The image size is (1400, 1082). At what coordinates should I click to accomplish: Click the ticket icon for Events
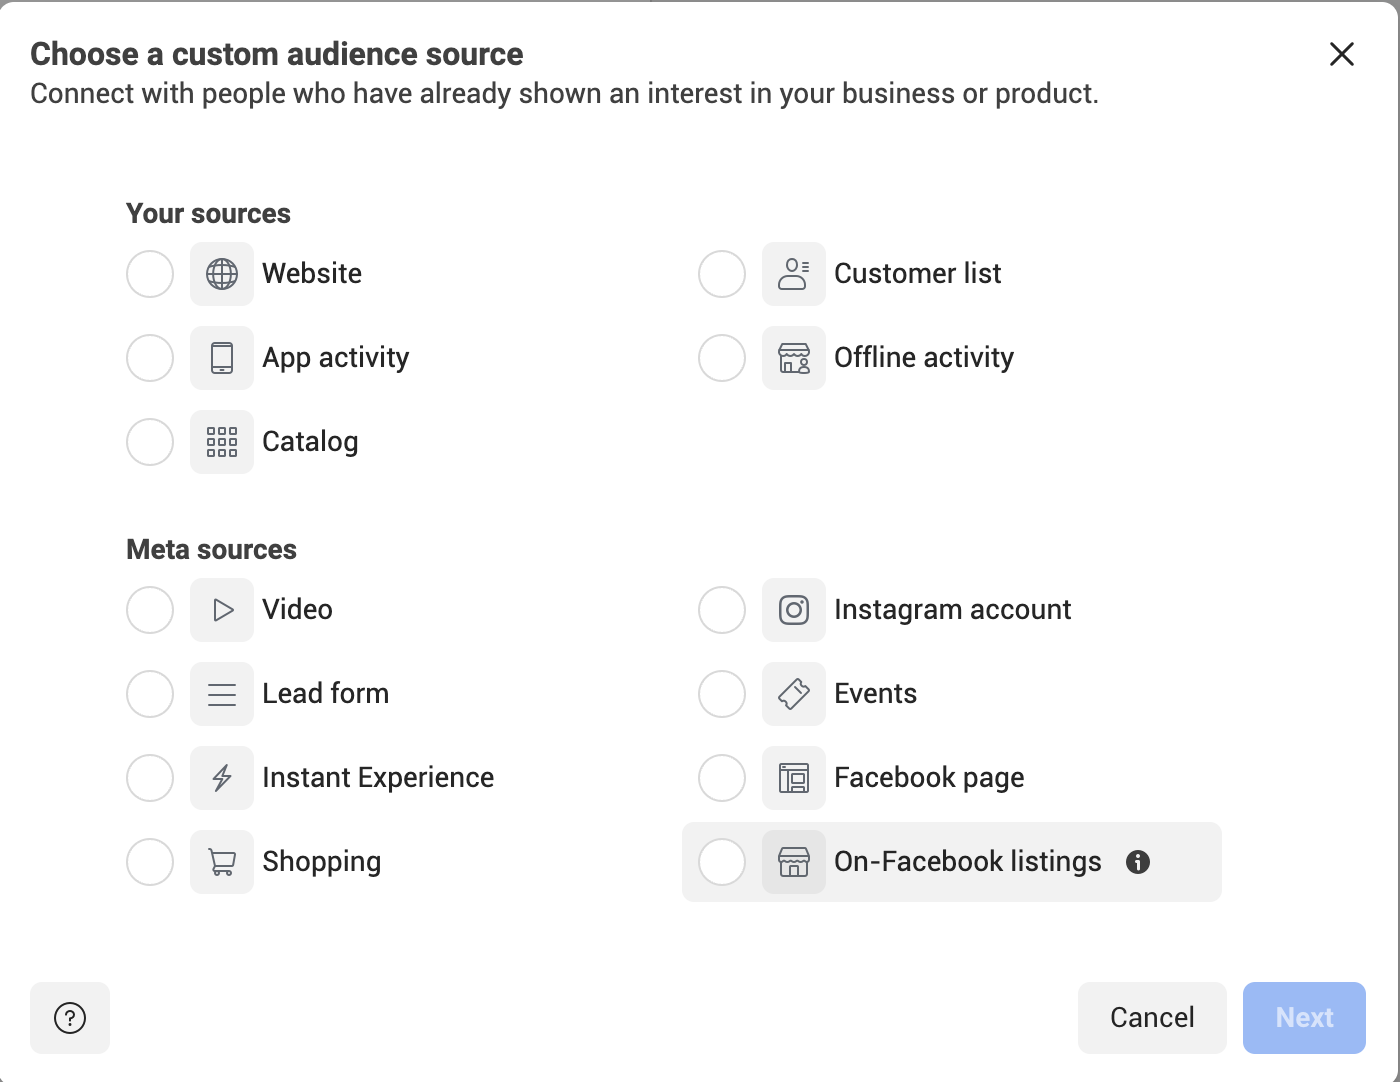794,694
